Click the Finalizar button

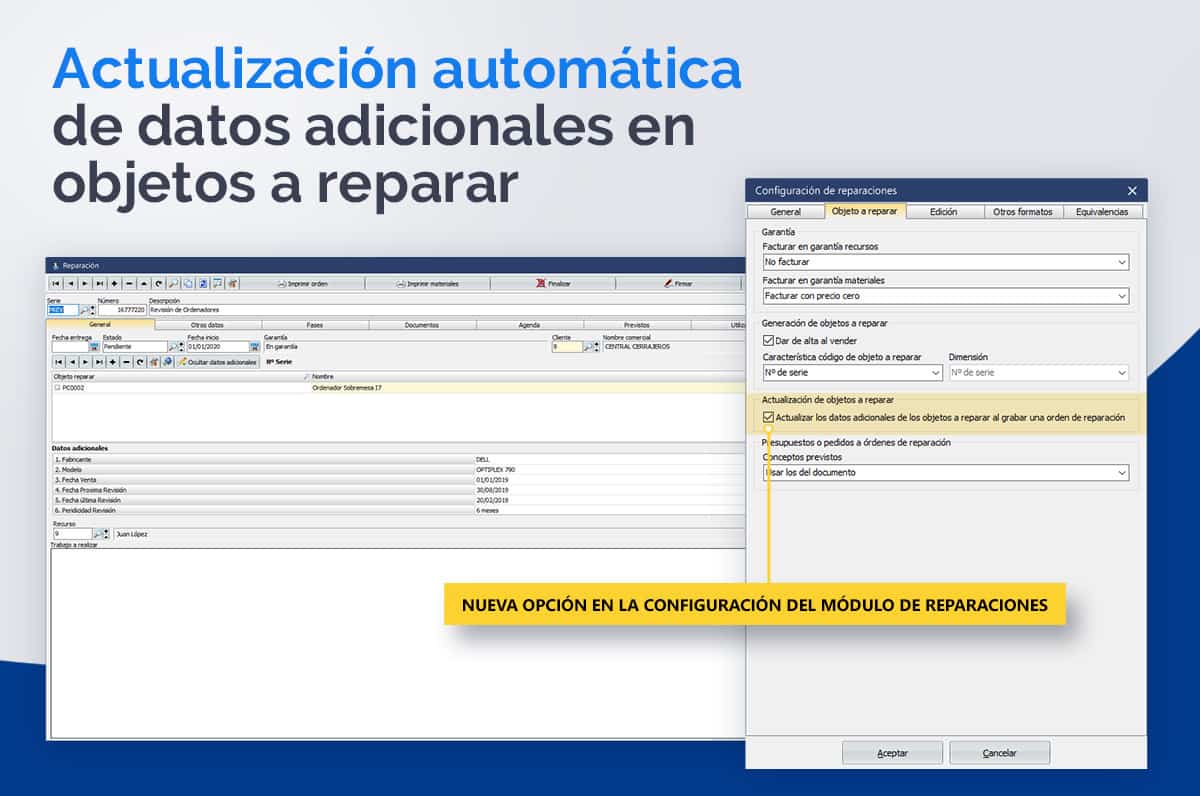coord(553,284)
